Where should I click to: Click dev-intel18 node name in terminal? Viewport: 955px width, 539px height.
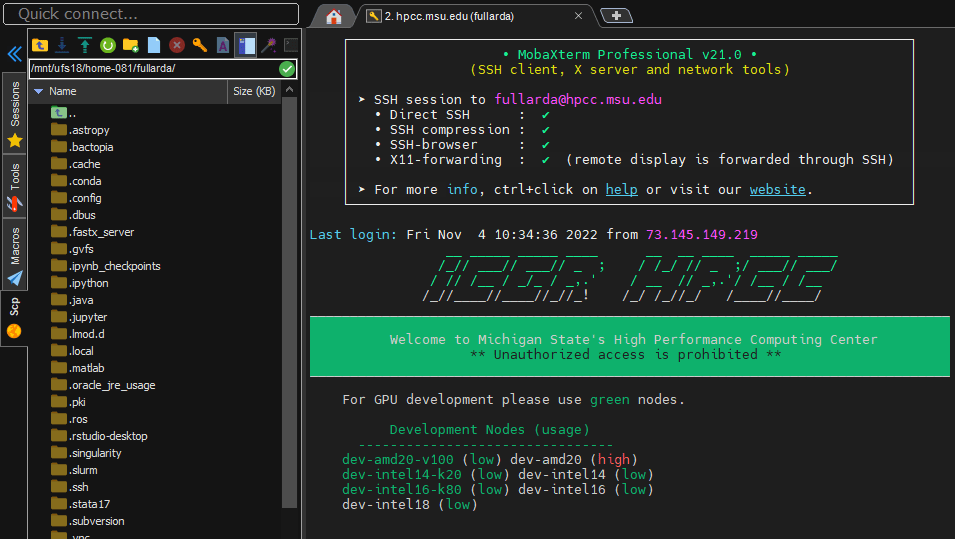click(x=386, y=504)
